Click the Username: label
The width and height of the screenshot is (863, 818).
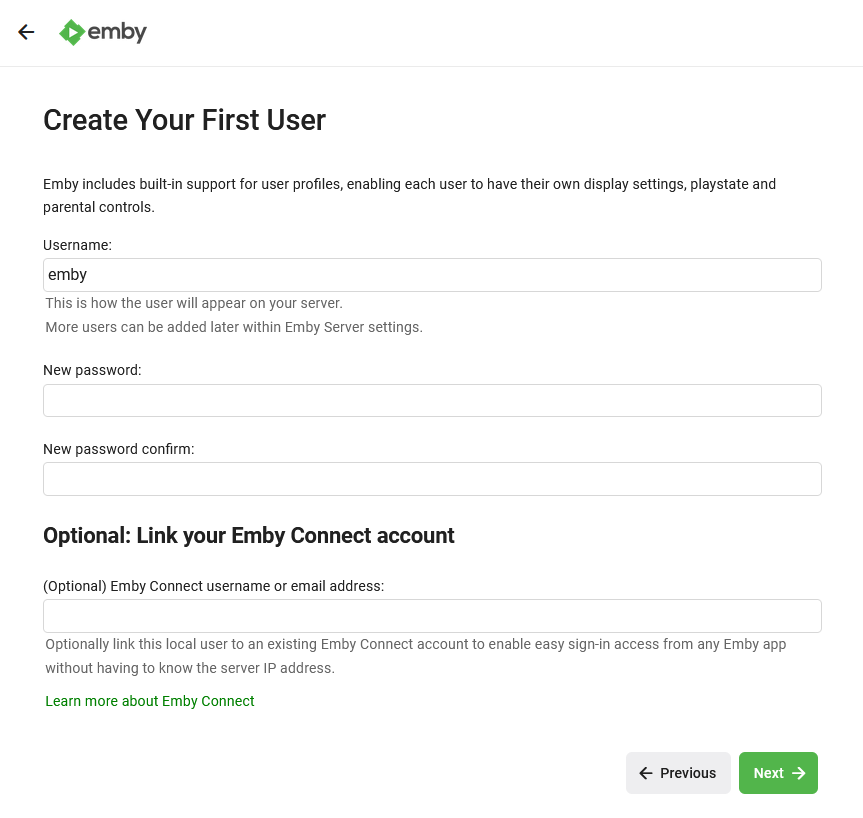tap(77, 245)
